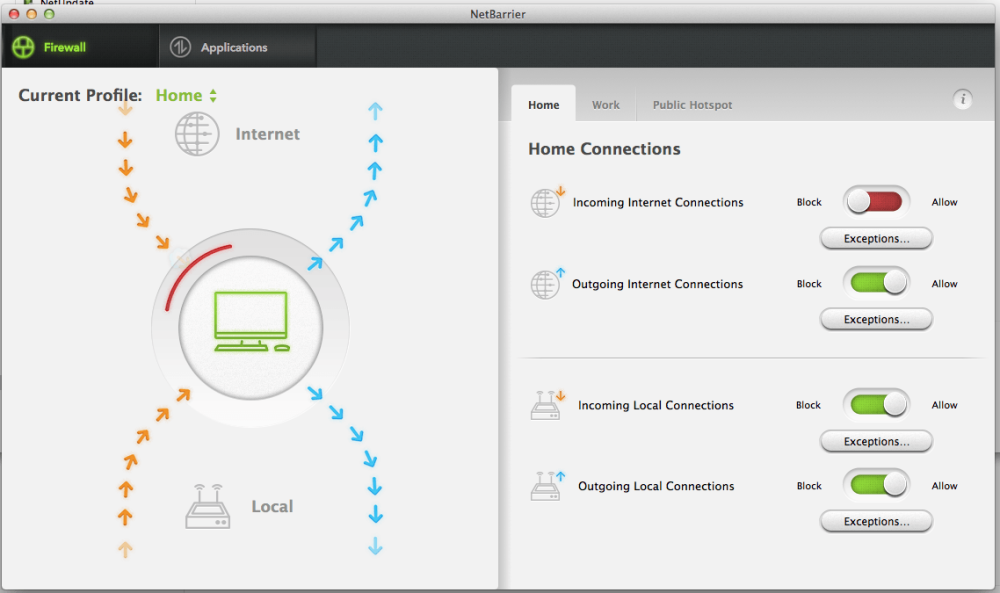This screenshot has height=593, width=1000.
Task: Click the NetBarrier window title
Action: tap(497, 14)
